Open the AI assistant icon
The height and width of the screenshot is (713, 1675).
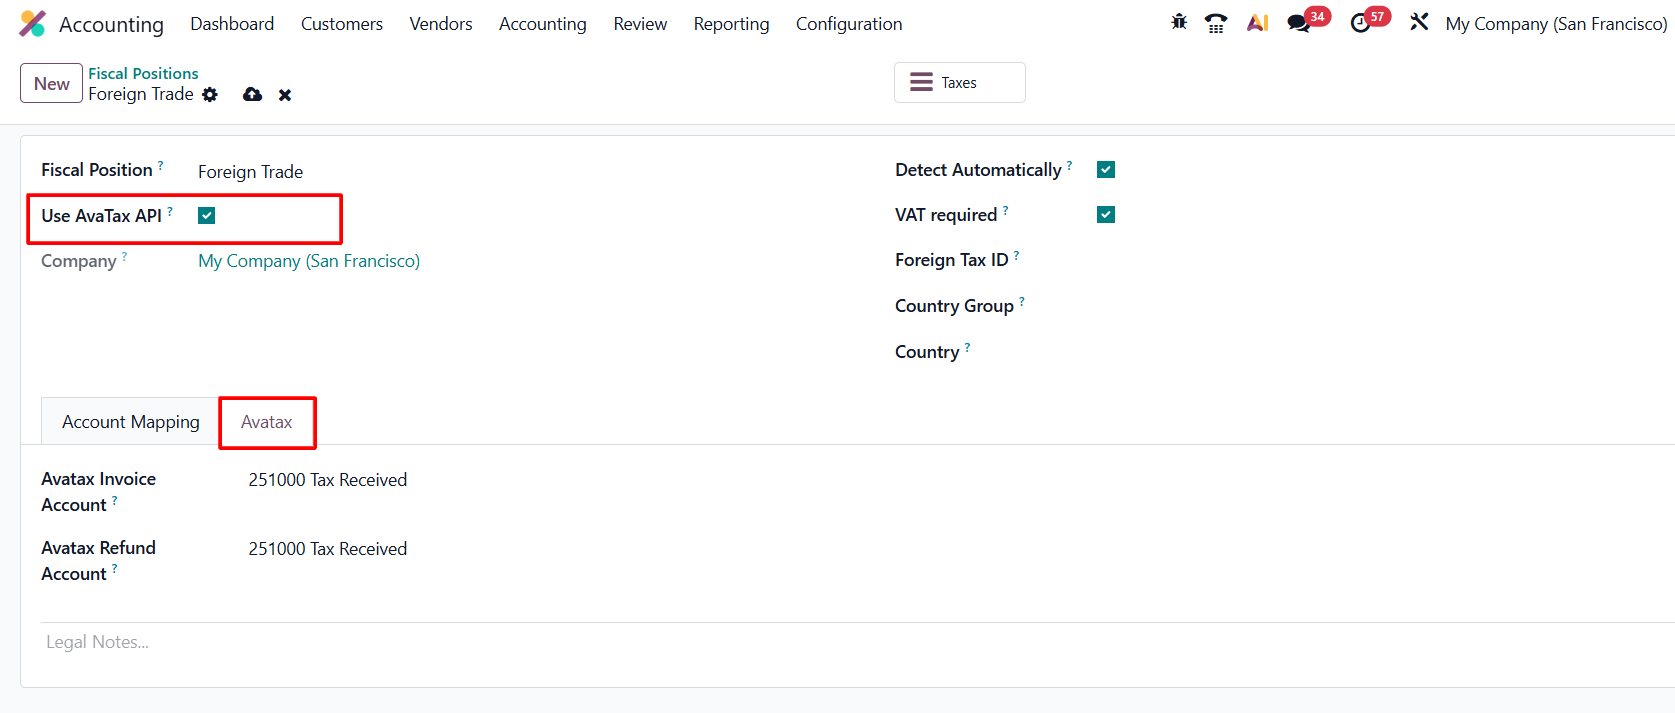click(1258, 23)
